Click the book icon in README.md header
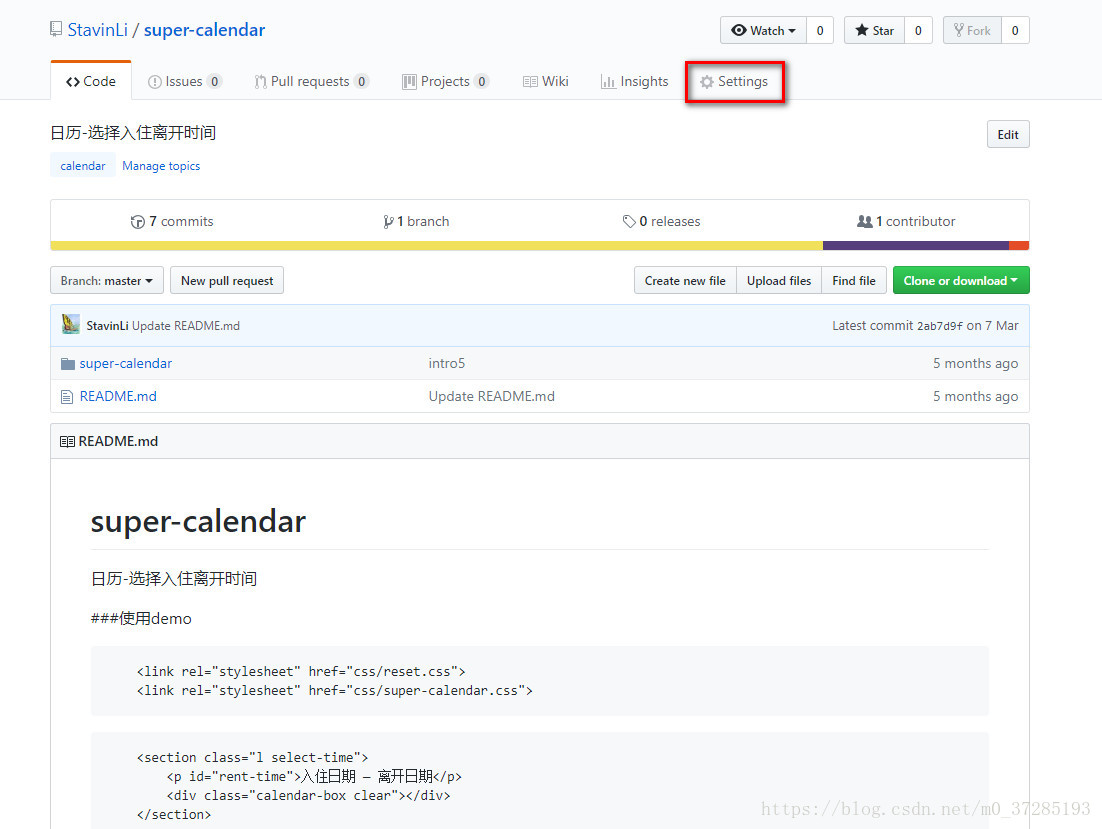Image resolution: width=1102 pixels, height=829 pixels. click(67, 442)
